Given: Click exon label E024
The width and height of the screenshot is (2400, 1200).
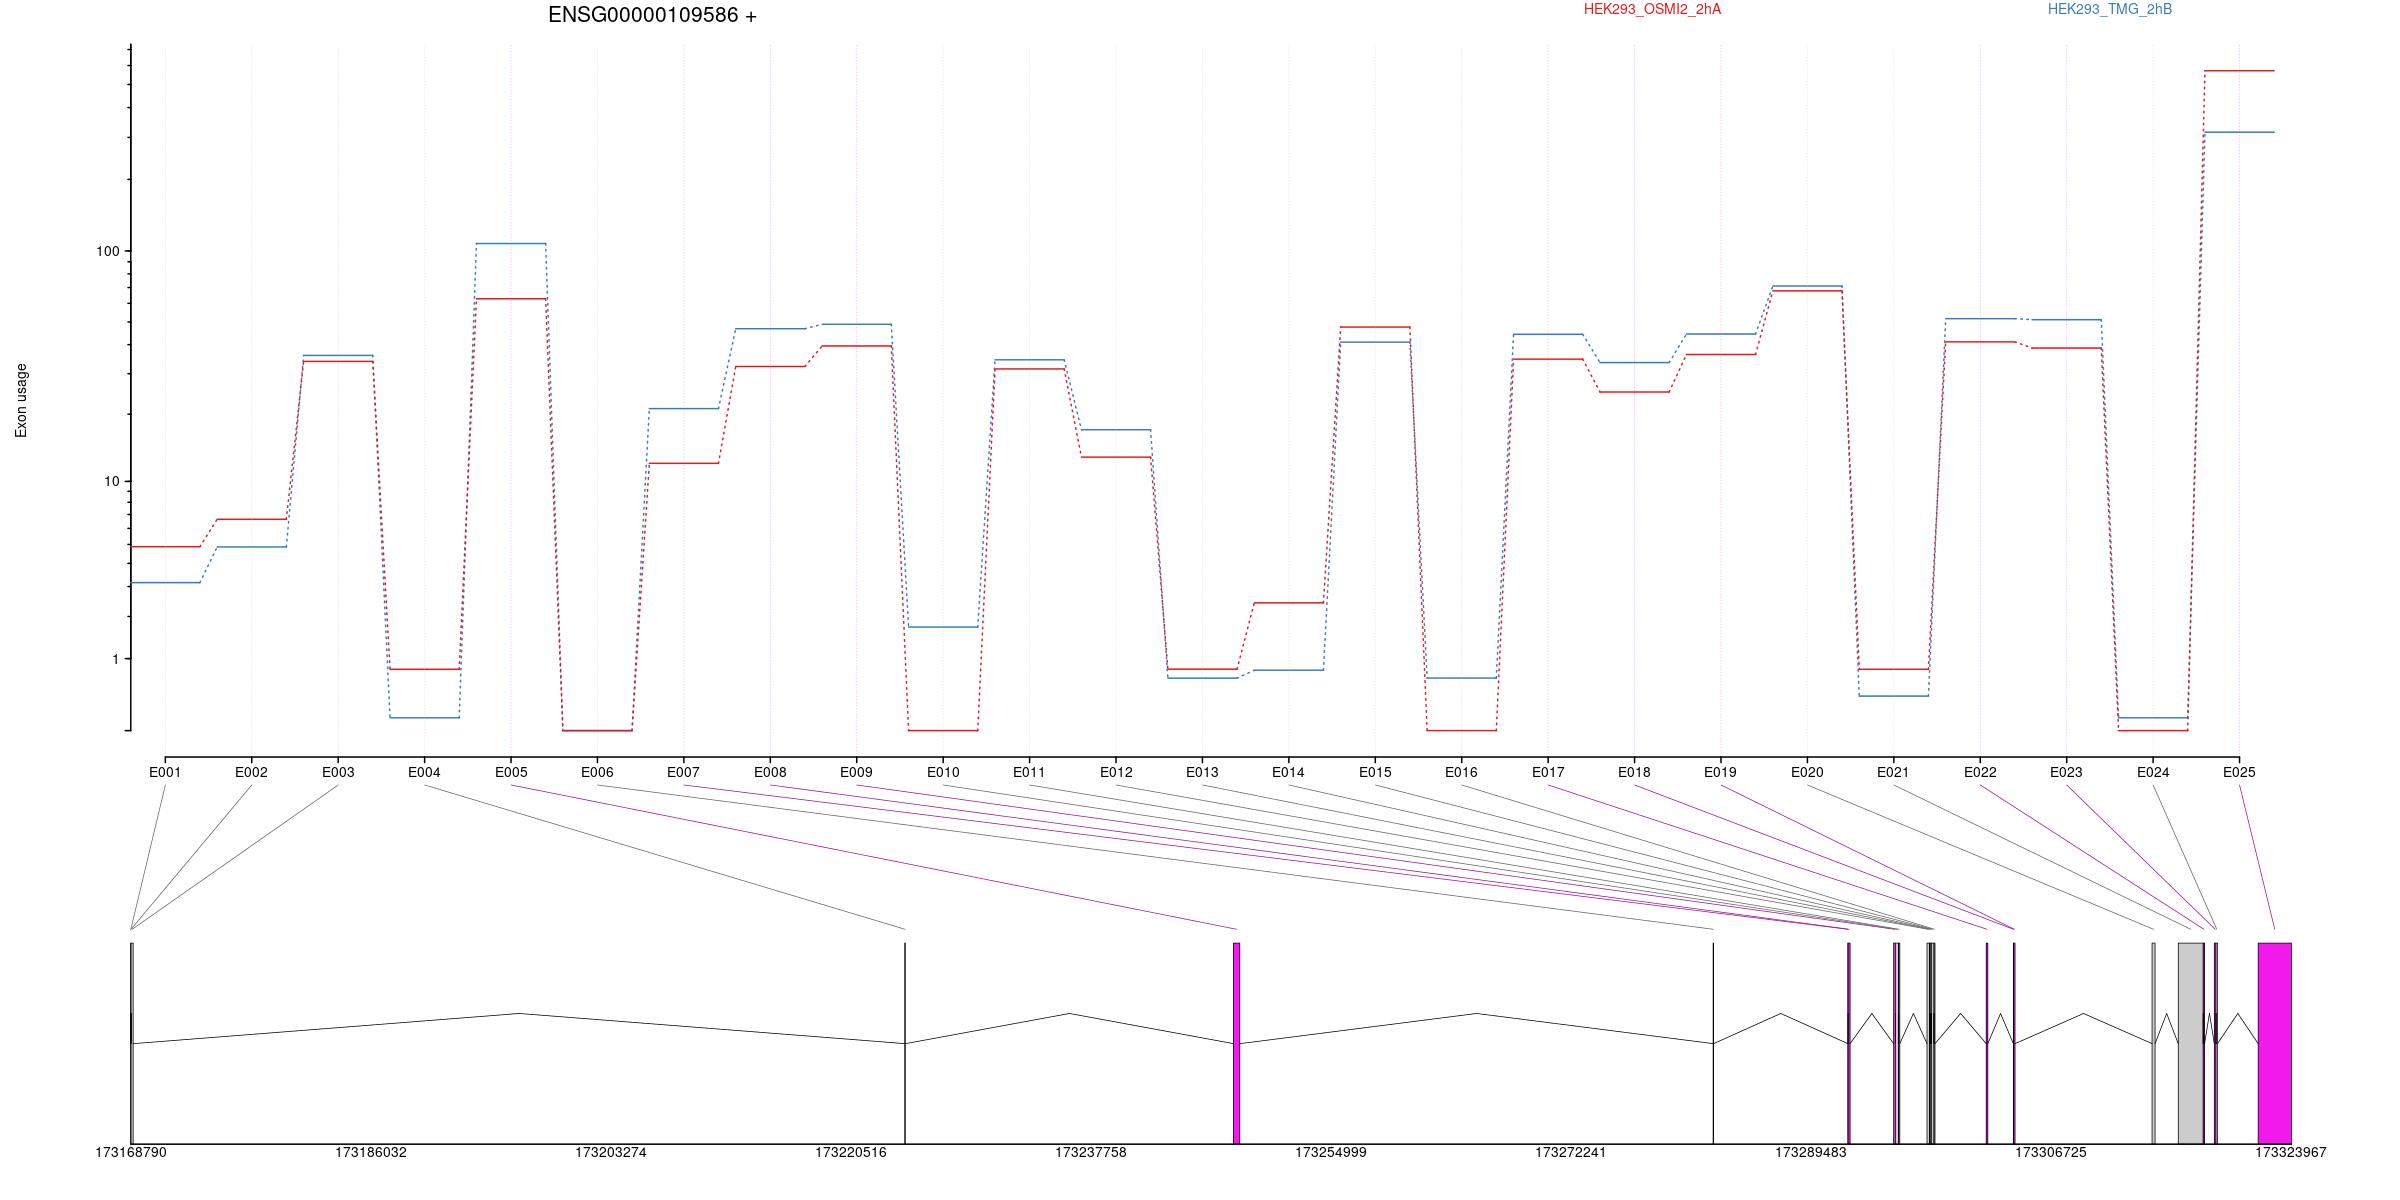Looking at the screenshot, I should [2153, 772].
